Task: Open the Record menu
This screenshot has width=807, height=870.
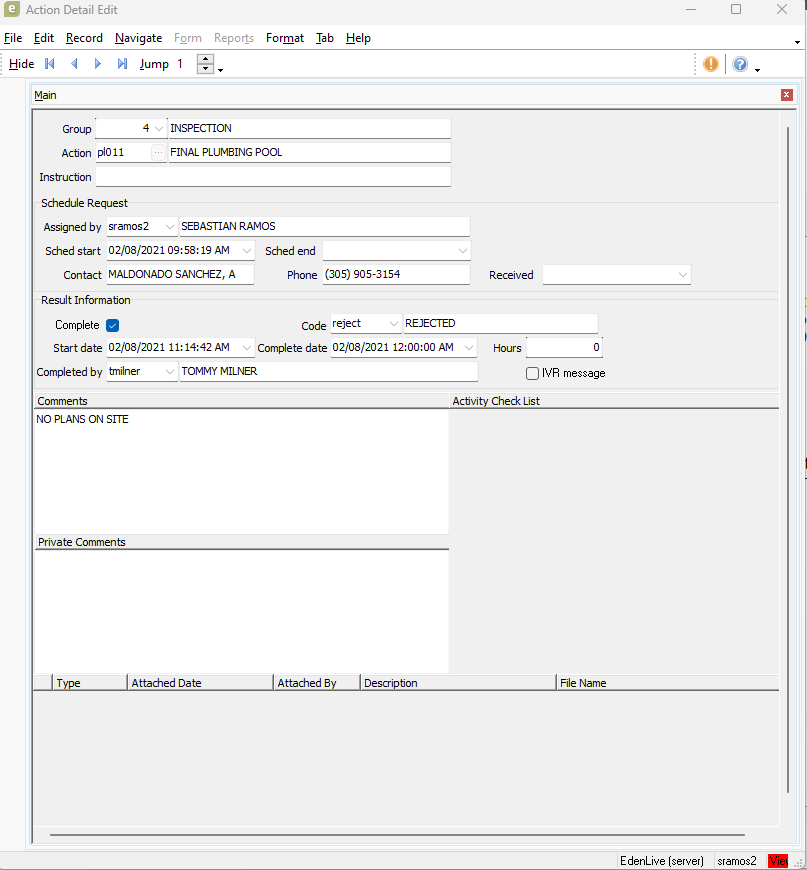Action: pyautogui.click(x=84, y=38)
